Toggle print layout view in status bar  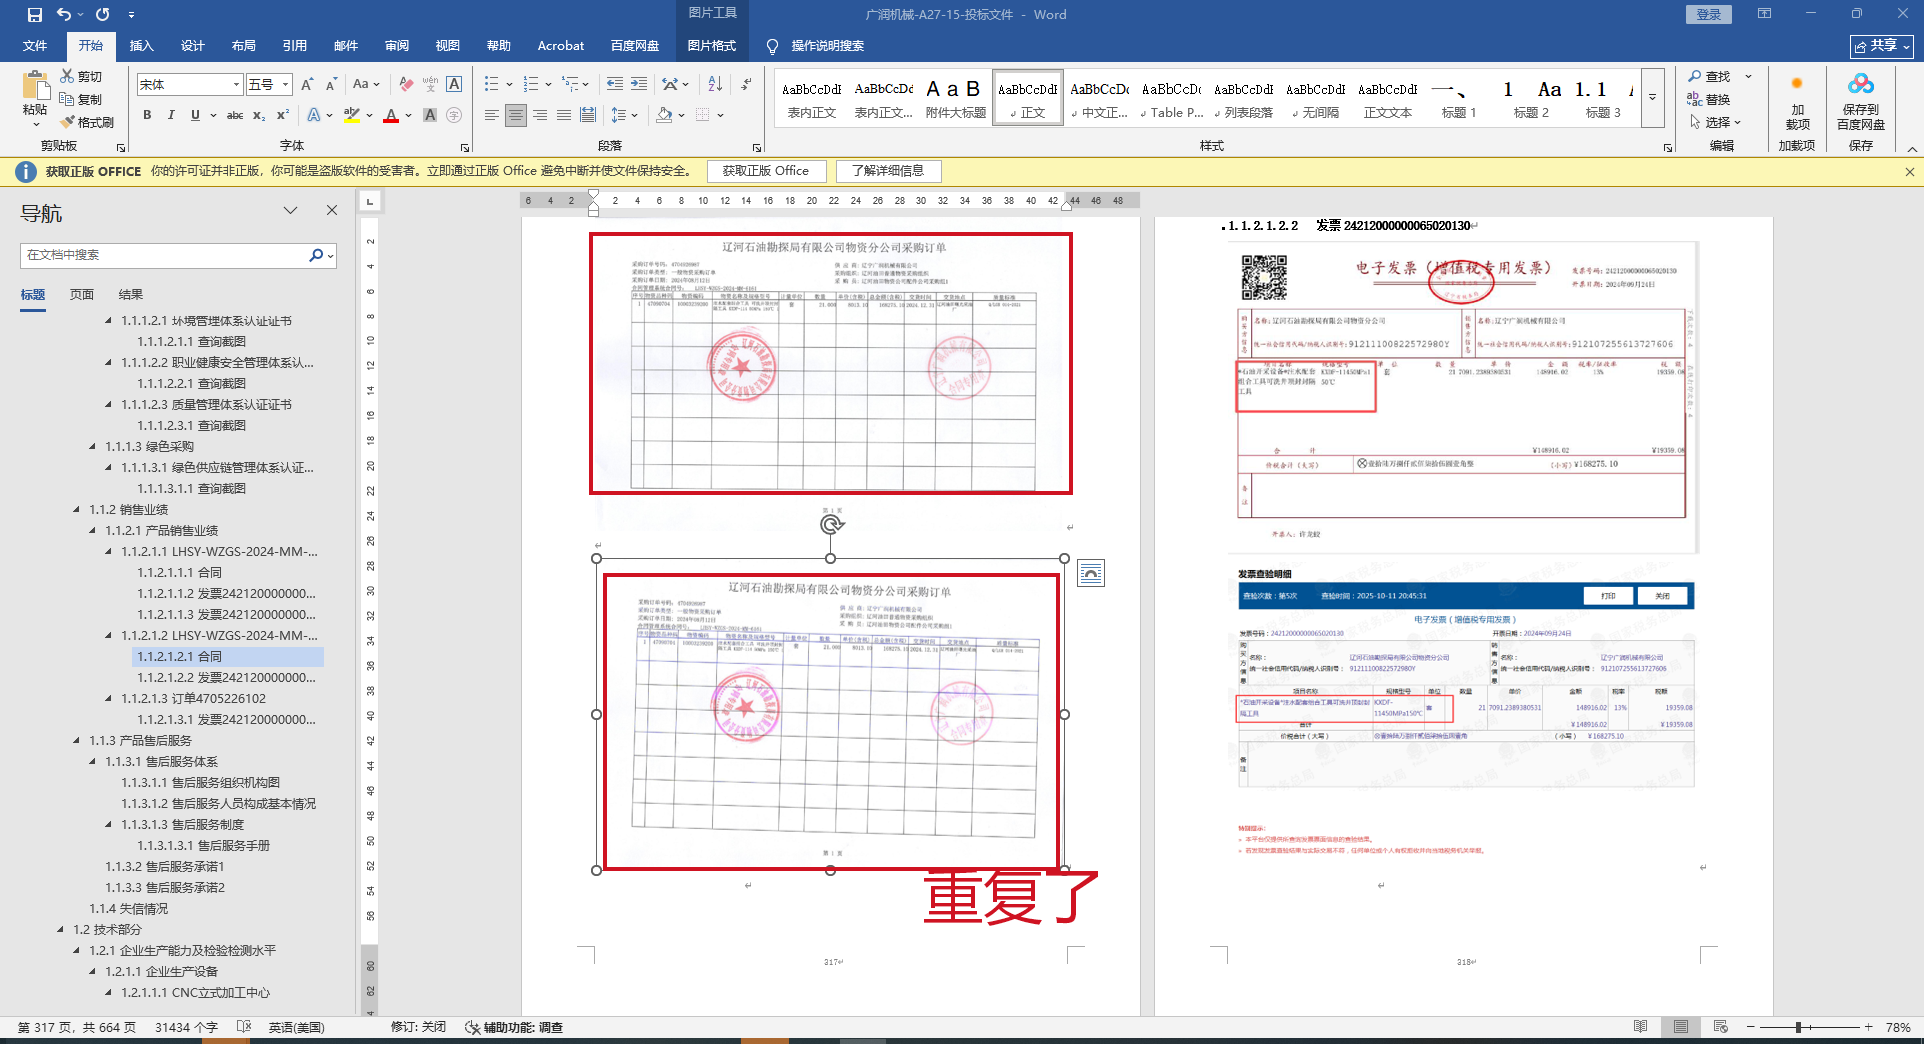pyautogui.click(x=1681, y=1027)
